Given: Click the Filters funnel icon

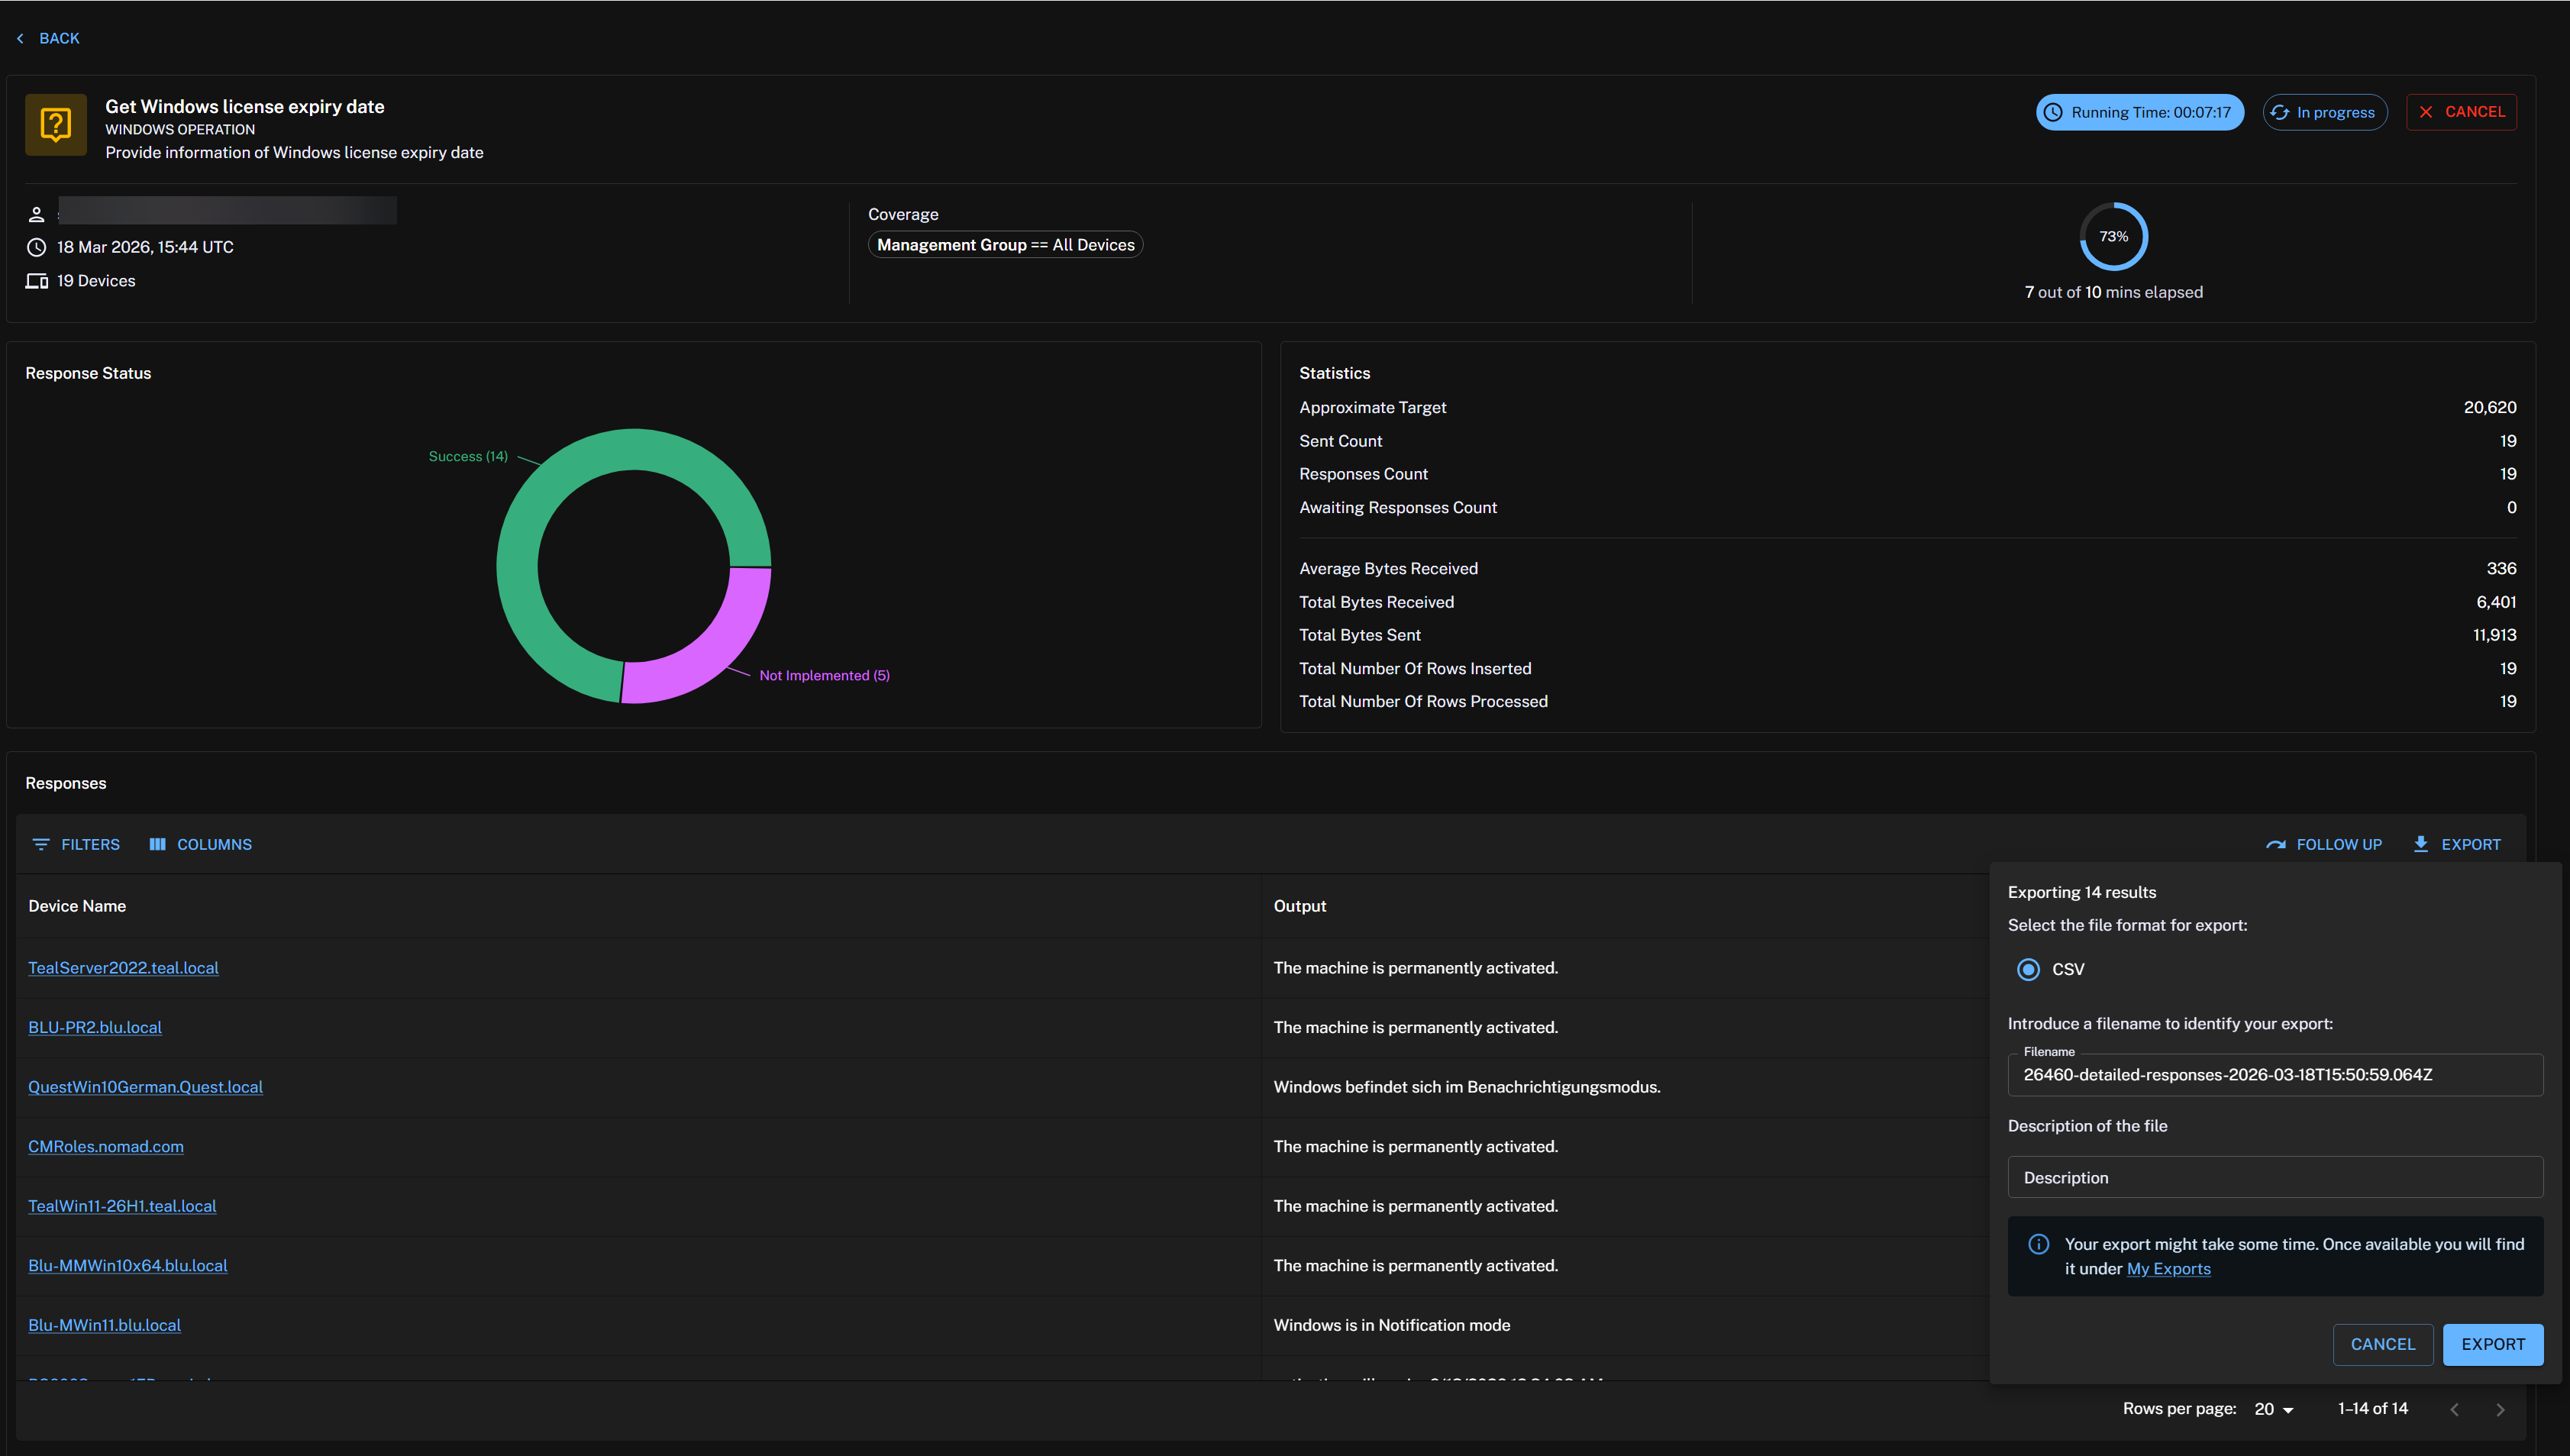Looking at the screenshot, I should pyautogui.click(x=41, y=845).
